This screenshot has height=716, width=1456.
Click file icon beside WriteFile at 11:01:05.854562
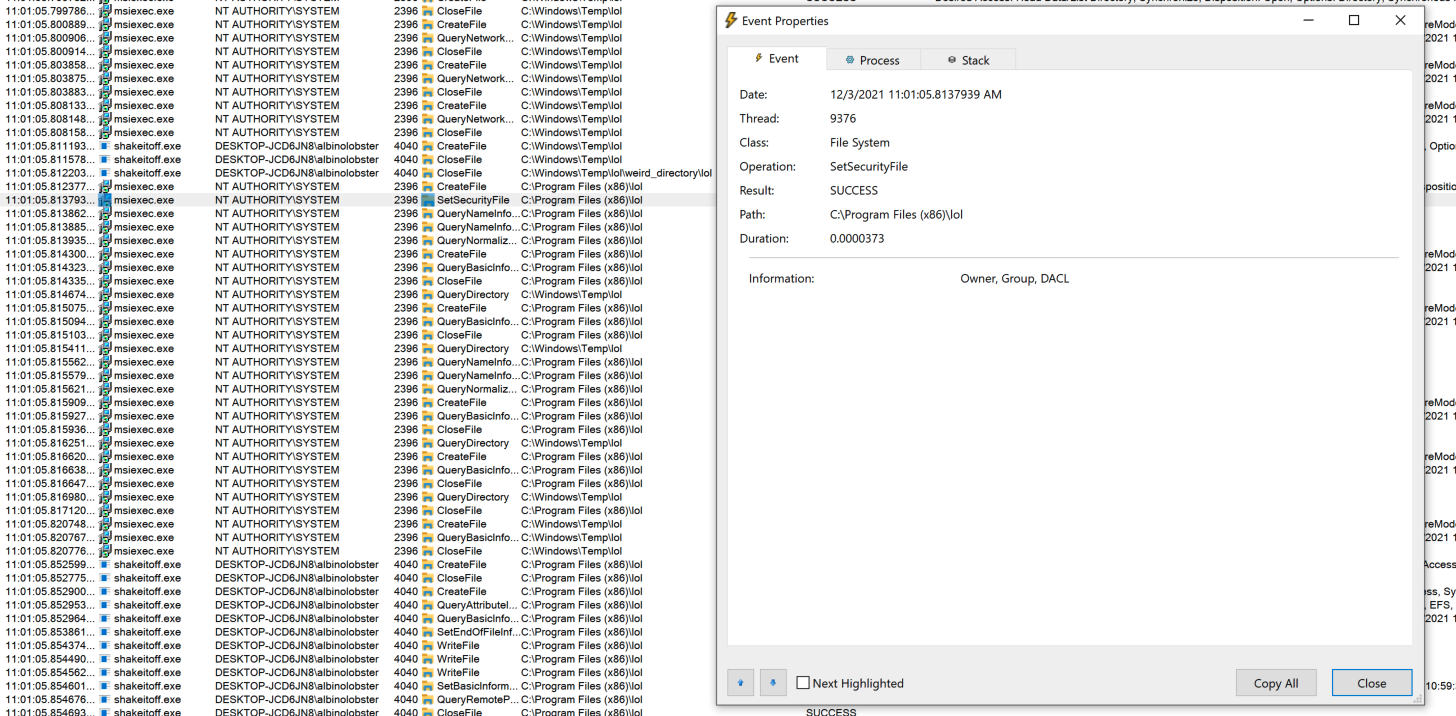click(x=428, y=673)
